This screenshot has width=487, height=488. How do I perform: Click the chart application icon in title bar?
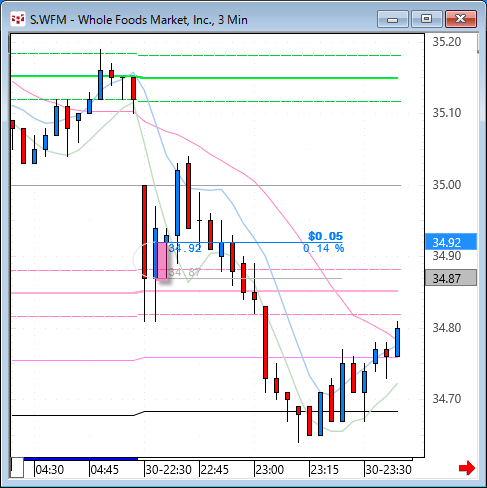pos(18,19)
